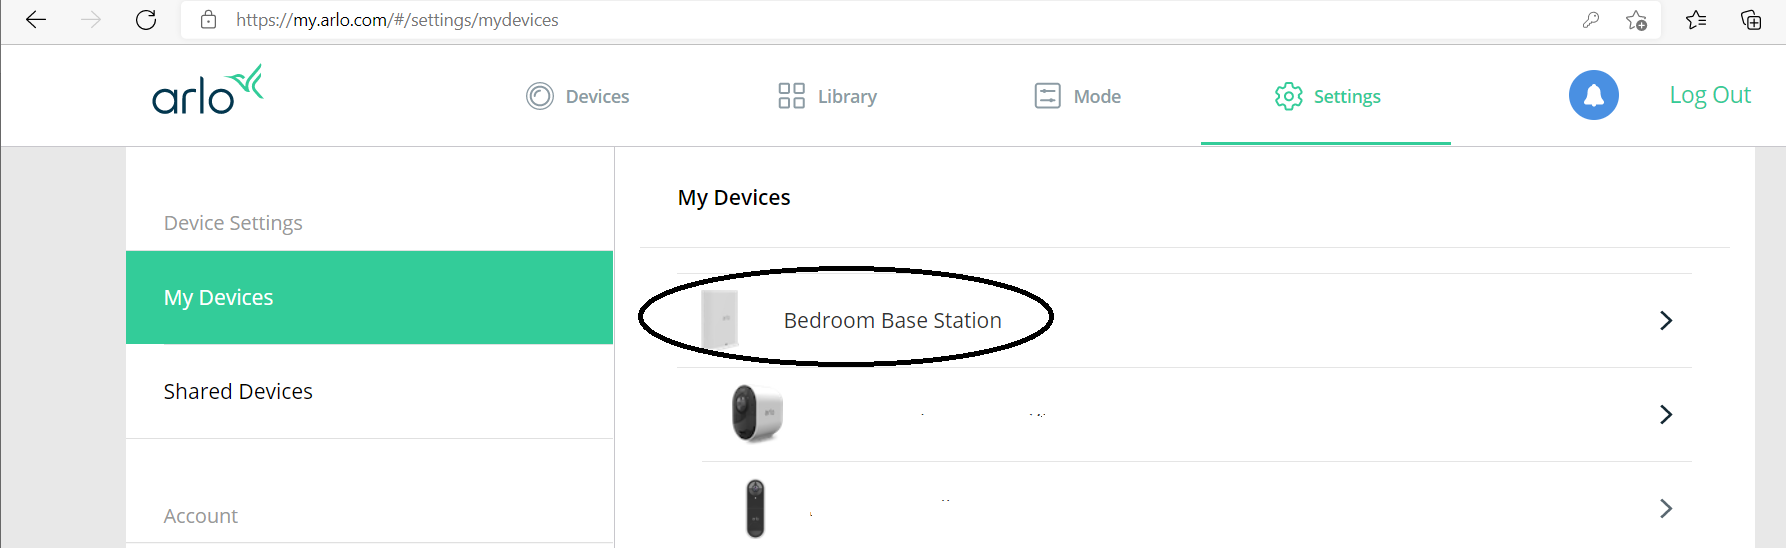Click the browser back arrow
The image size is (1786, 548).
pos(36,20)
